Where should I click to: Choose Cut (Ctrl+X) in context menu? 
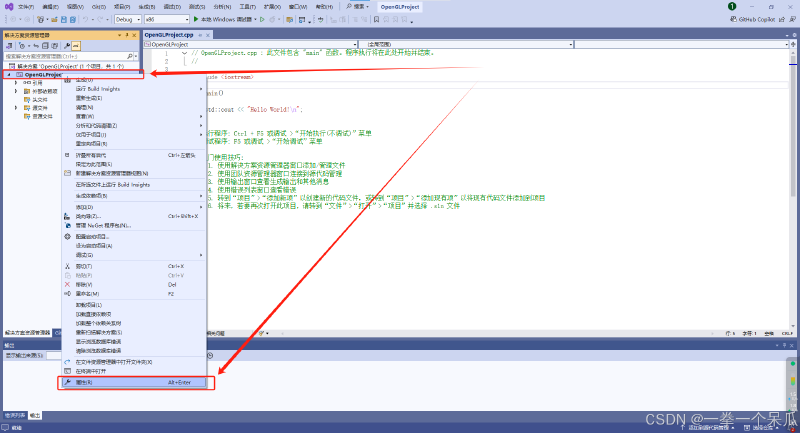[x=134, y=266]
